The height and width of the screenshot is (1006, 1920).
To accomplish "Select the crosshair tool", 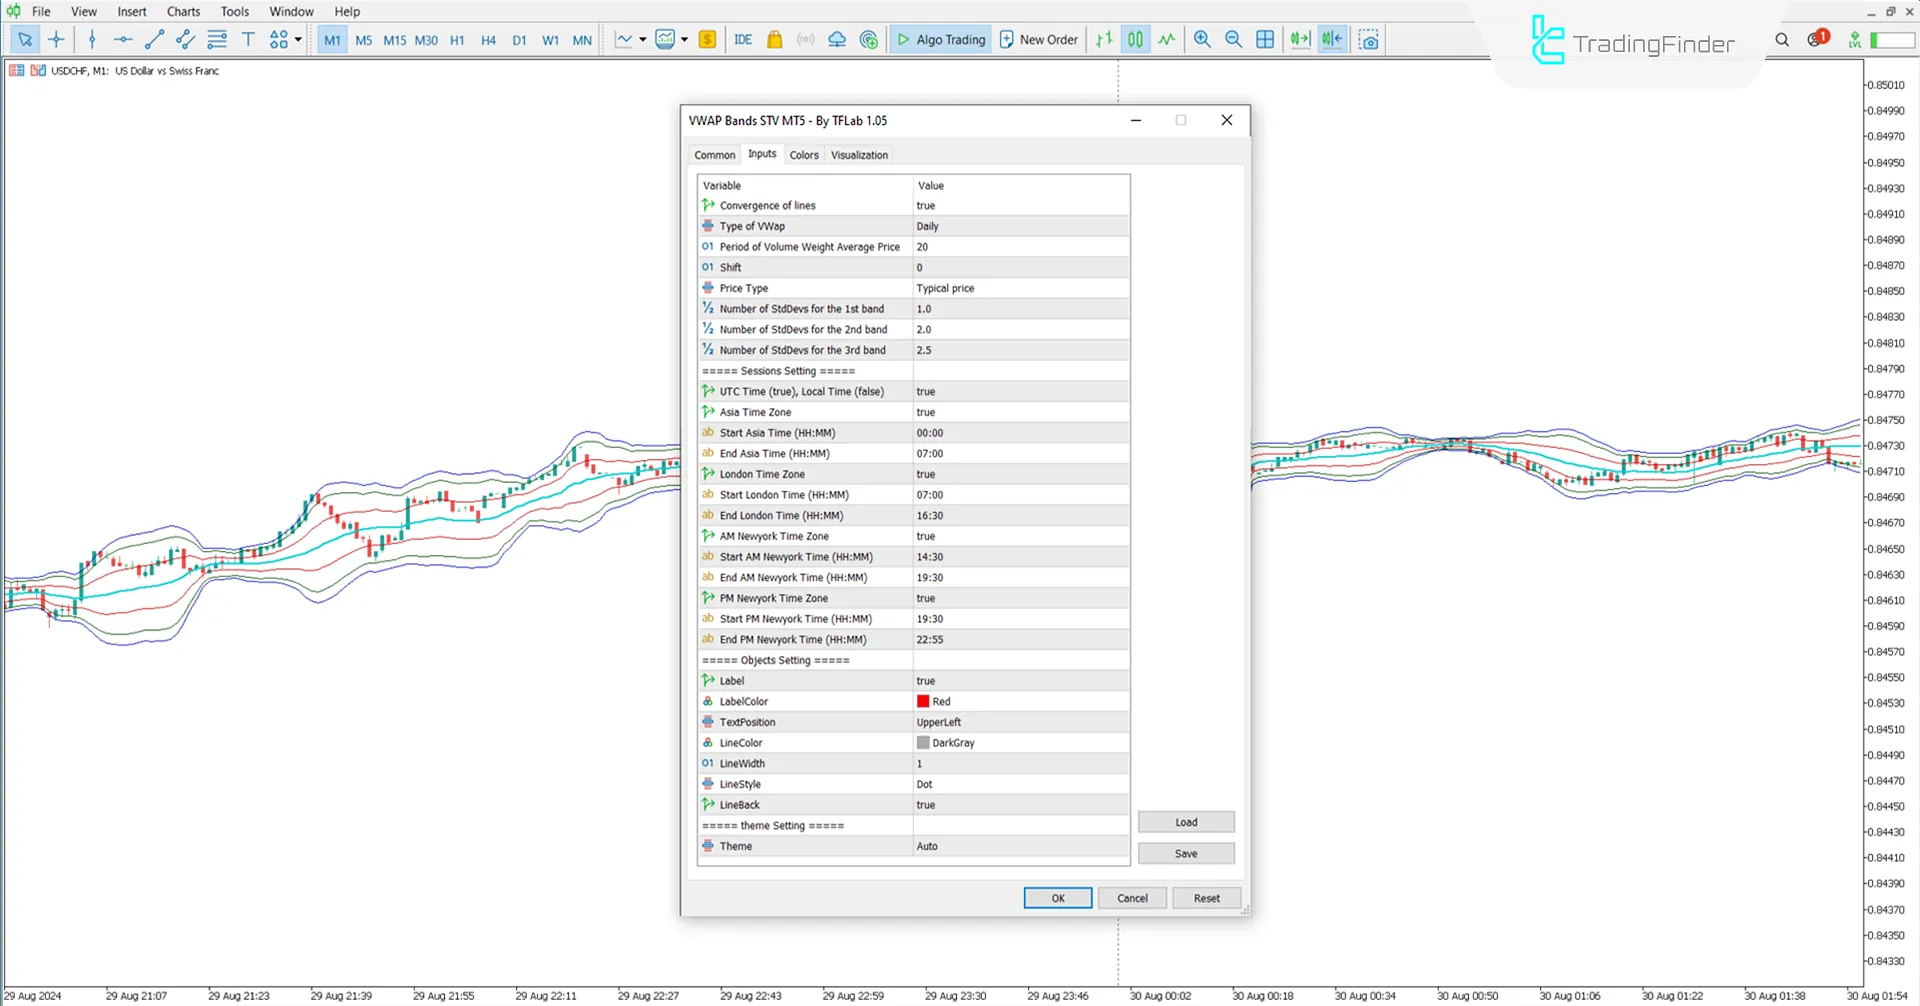I will point(56,40).
